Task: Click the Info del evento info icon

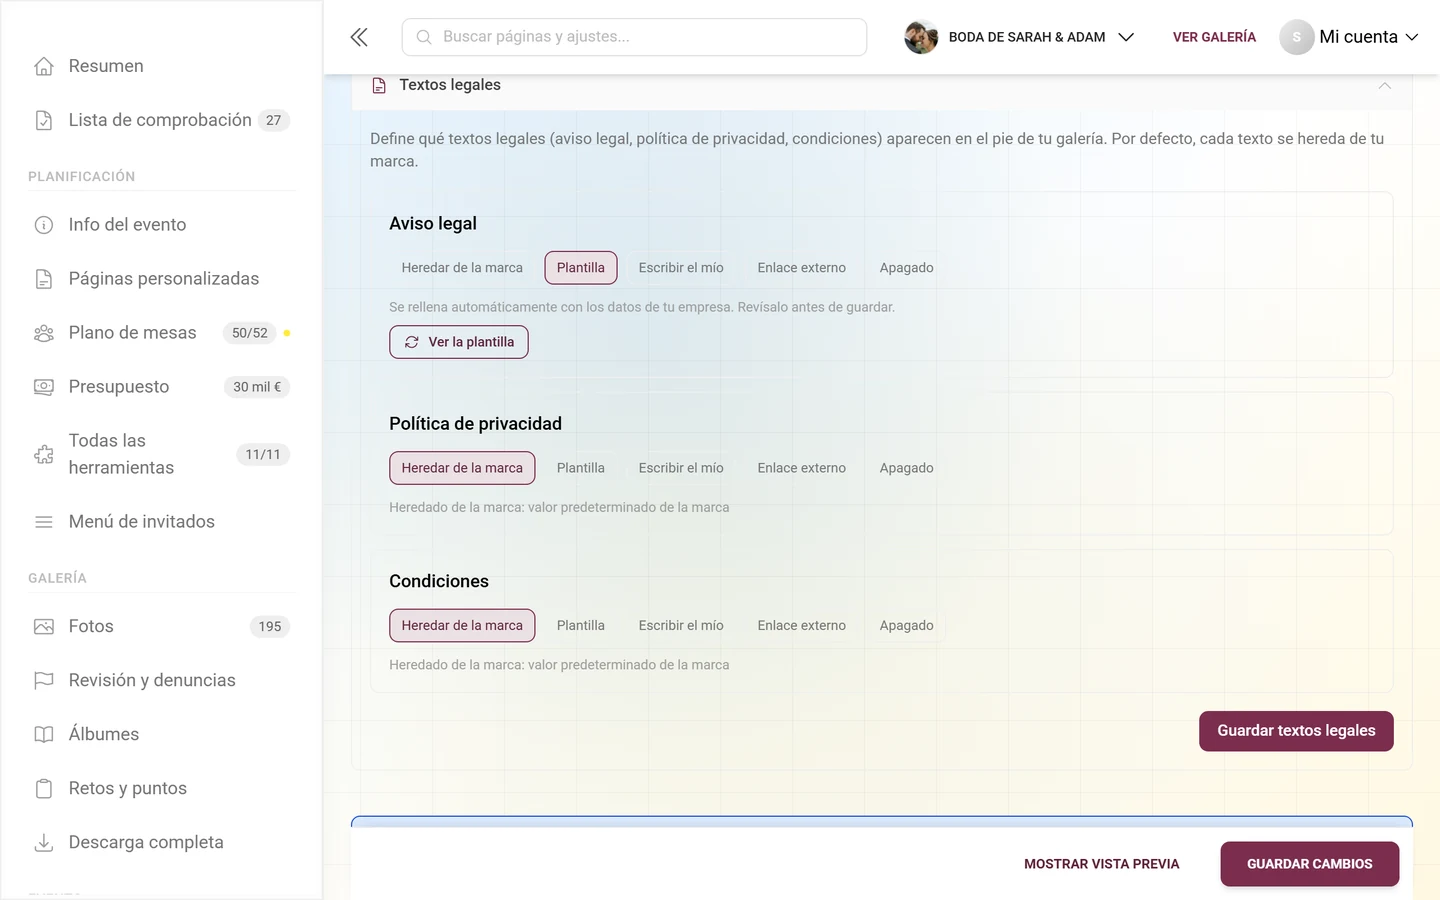Action: [x=44, y=225]
